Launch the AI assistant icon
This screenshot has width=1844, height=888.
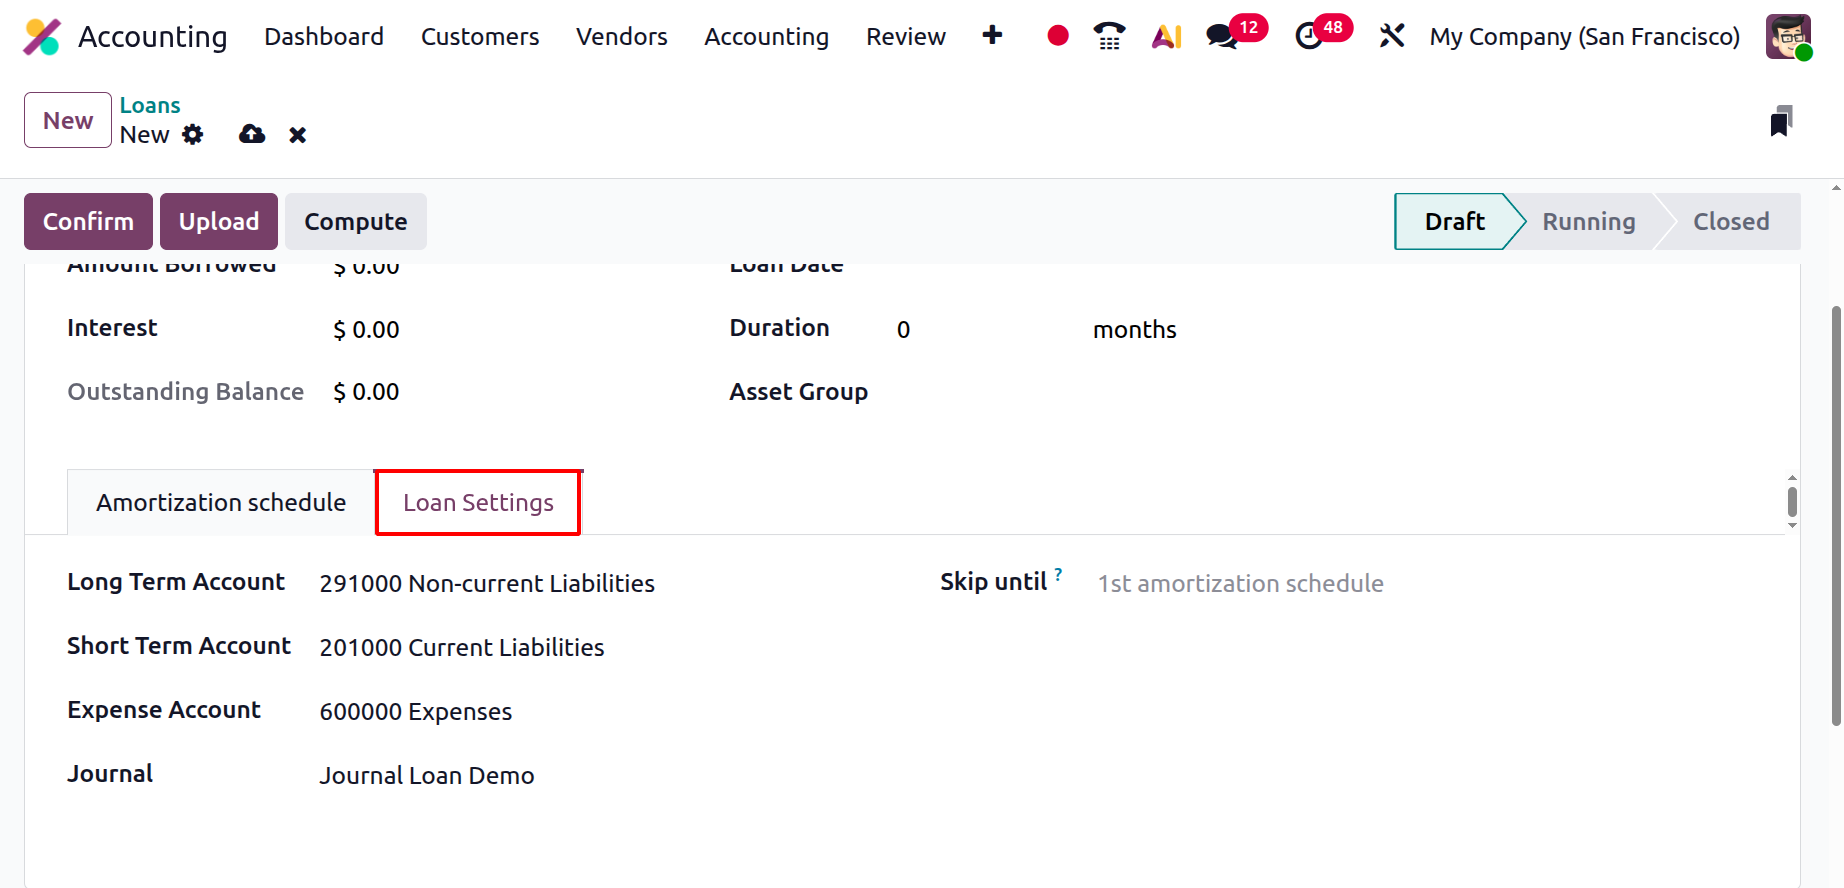(x=1166, y=36)
